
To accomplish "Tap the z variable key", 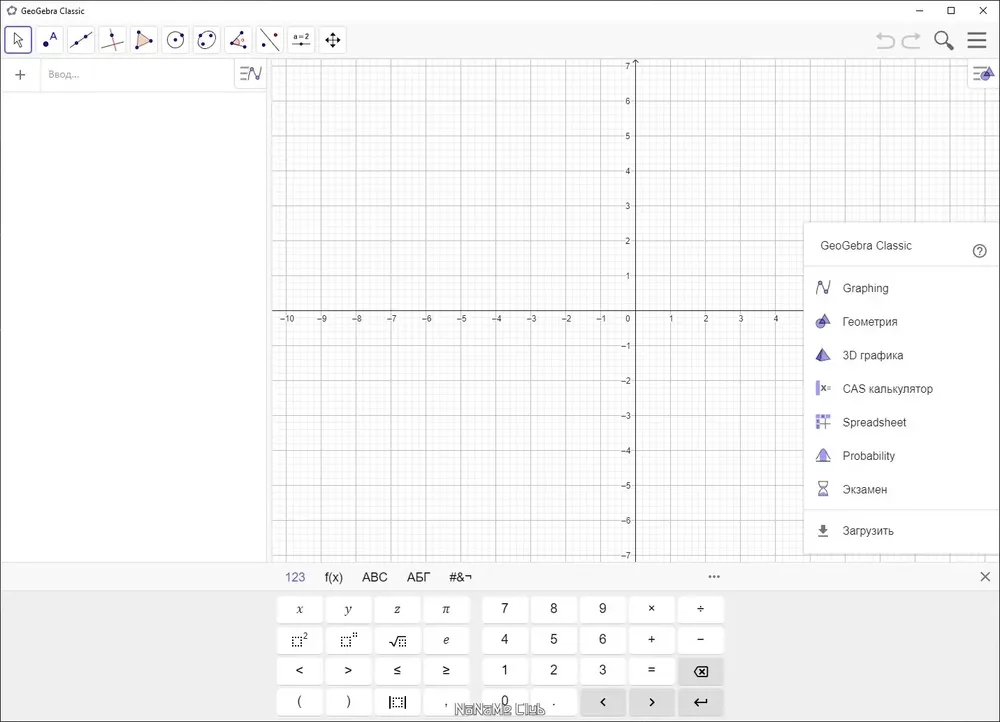I will 397,609.
